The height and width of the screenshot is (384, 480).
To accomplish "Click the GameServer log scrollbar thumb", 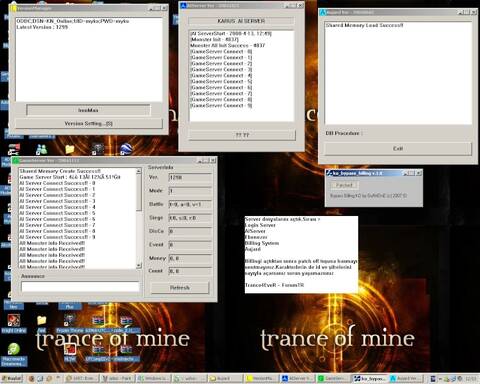I will coord(139,192).
